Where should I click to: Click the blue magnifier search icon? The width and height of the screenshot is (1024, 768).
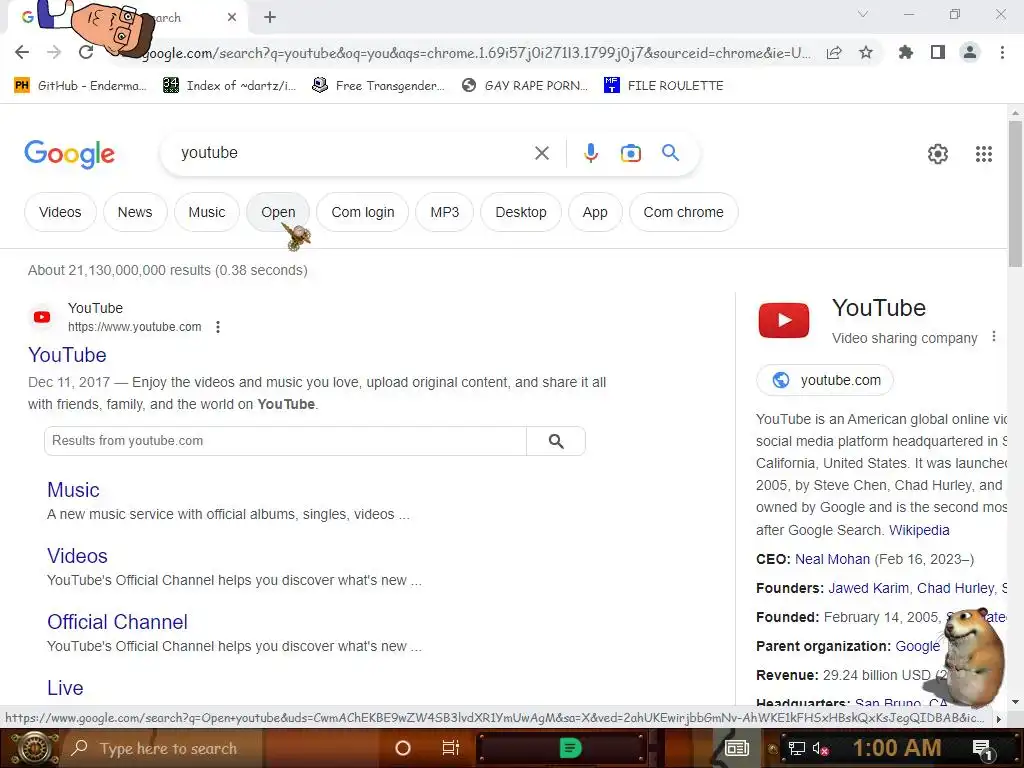[670, 153]
